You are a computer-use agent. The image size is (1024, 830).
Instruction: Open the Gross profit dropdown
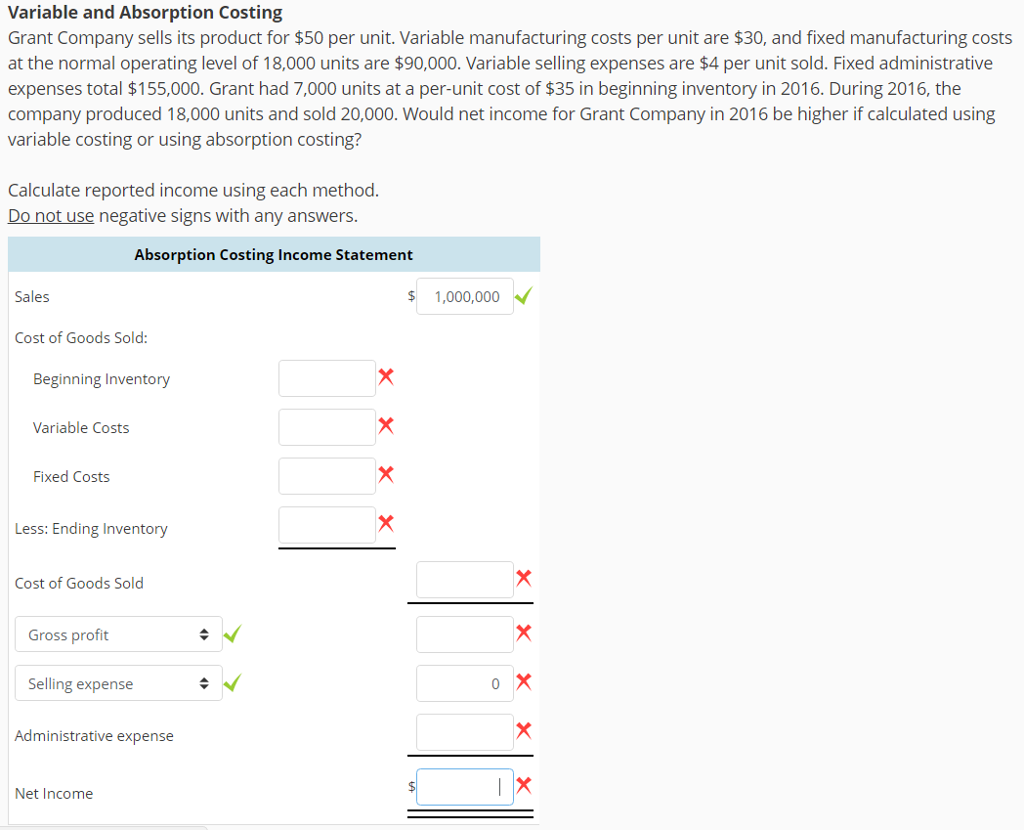click(119, 634)
